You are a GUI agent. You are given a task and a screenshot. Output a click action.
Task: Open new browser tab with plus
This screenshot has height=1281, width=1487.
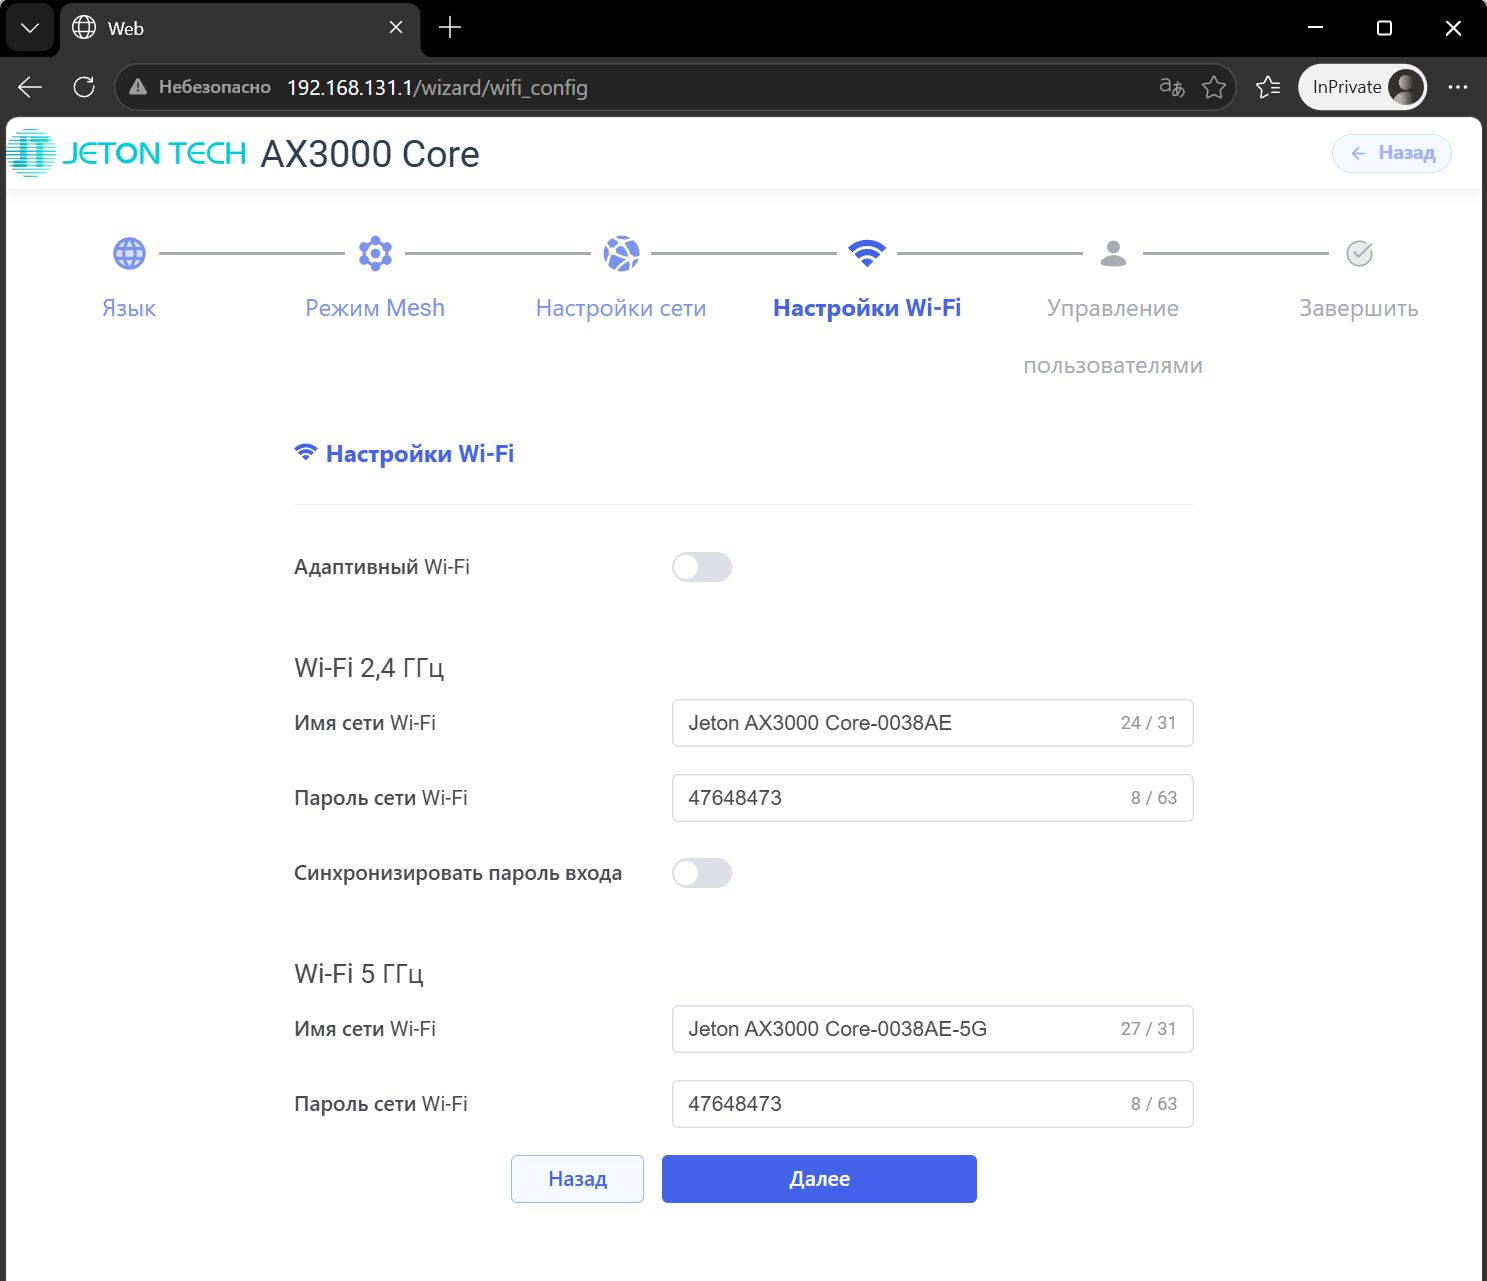(x=450, y=28)
